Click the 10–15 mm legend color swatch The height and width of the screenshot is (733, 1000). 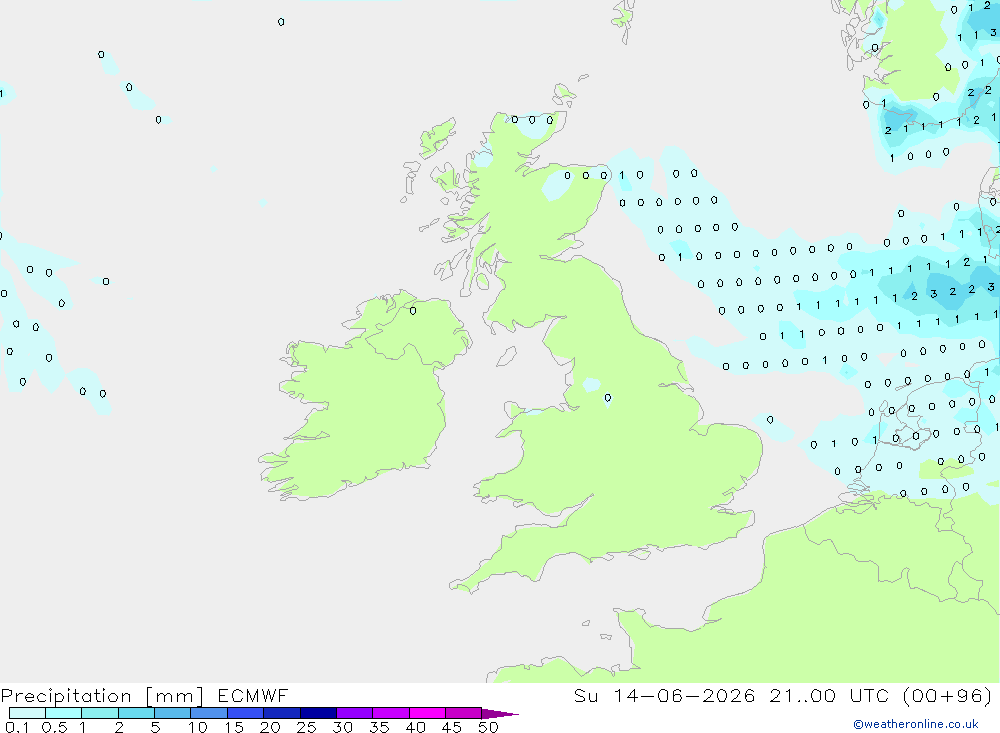209,713
